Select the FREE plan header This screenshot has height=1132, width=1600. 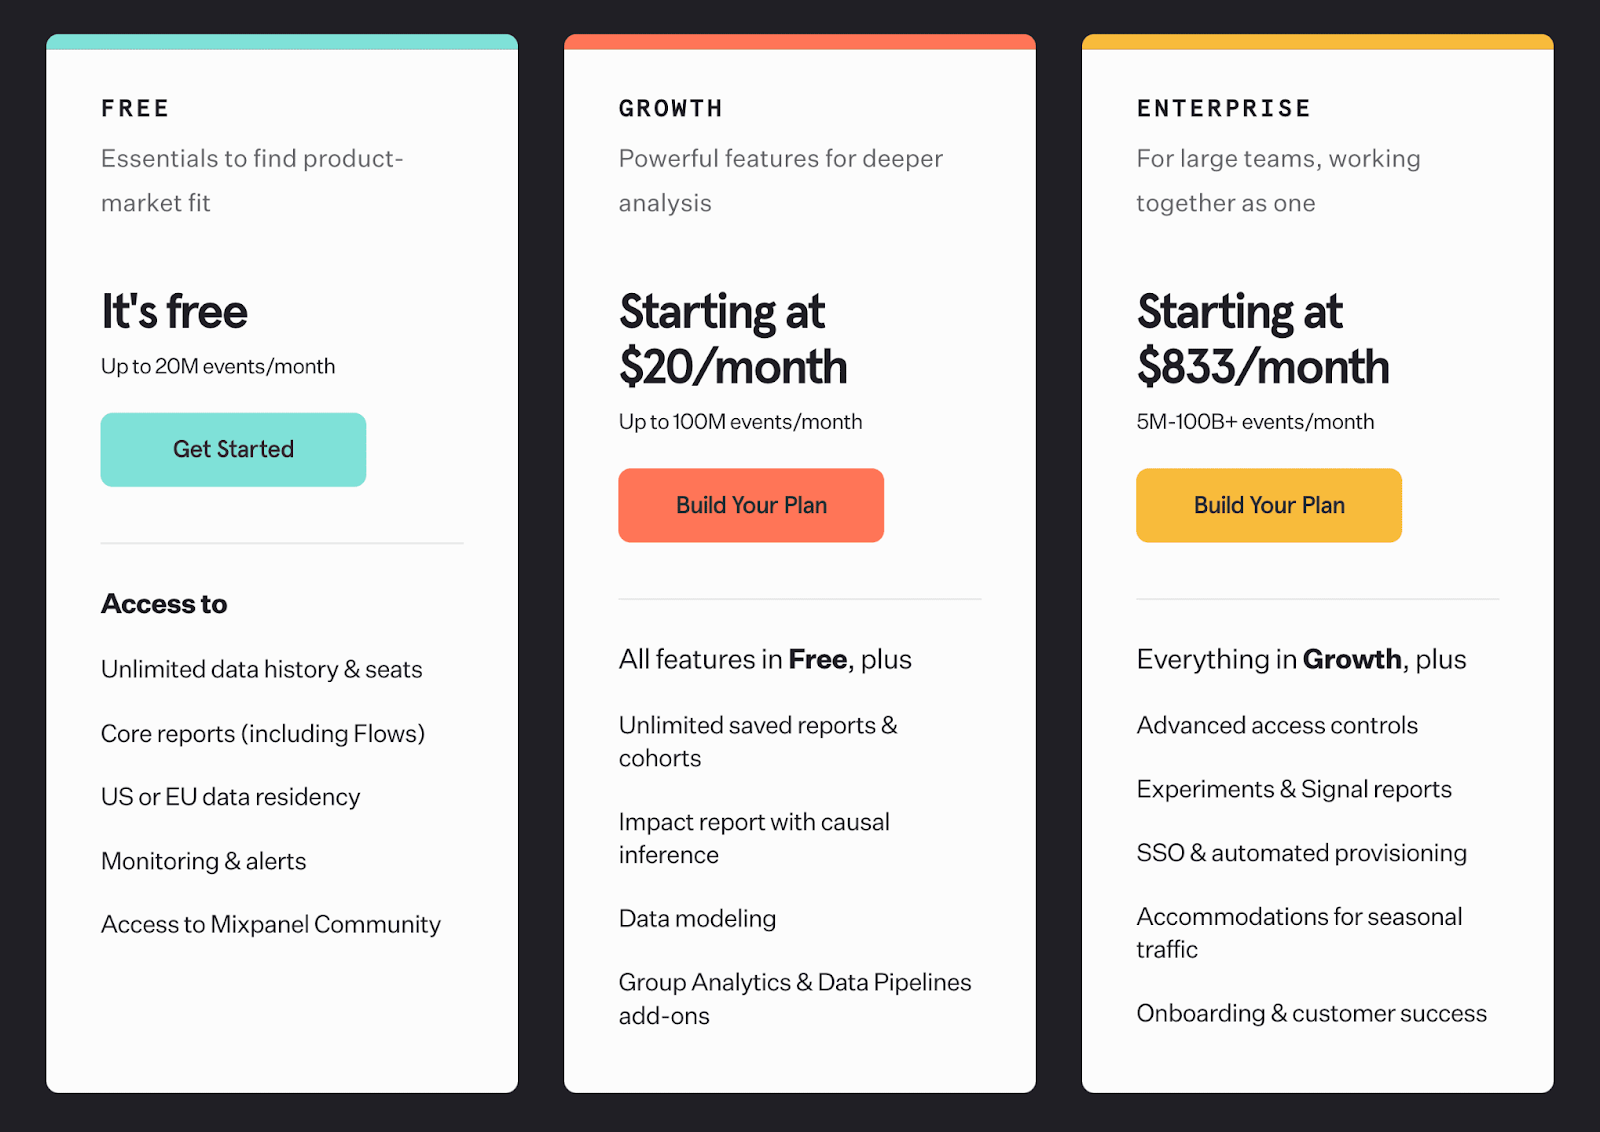pos(135,108)
